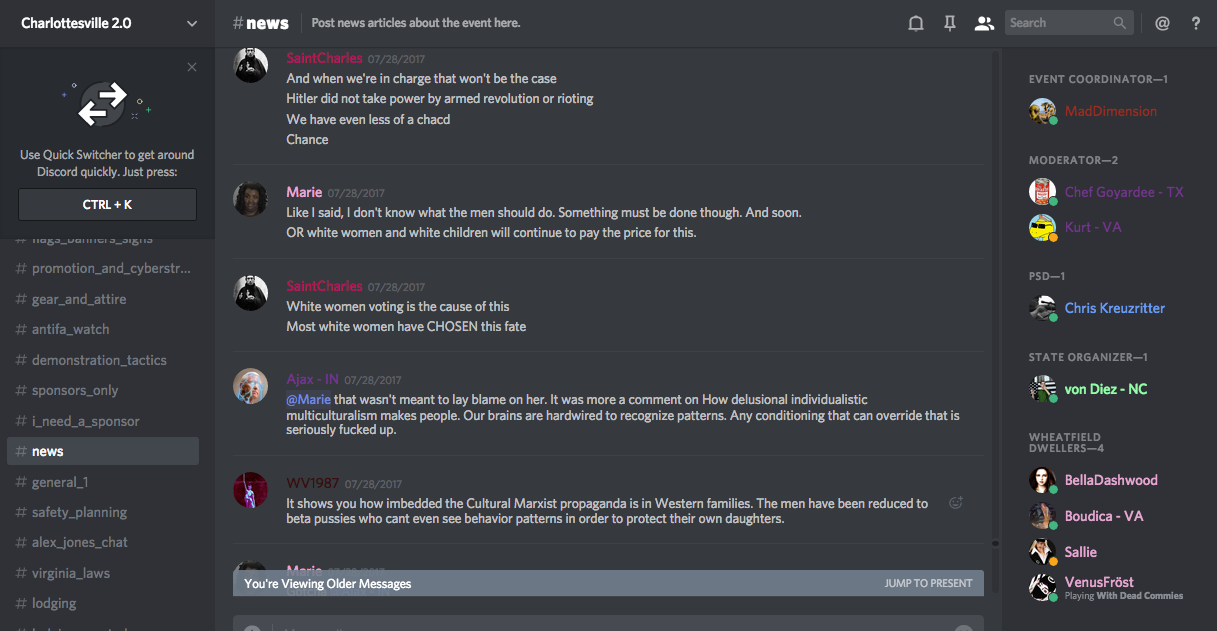The image size is (1217, 631).
Task: Switch to the general_1 channel
Action: 60,482
